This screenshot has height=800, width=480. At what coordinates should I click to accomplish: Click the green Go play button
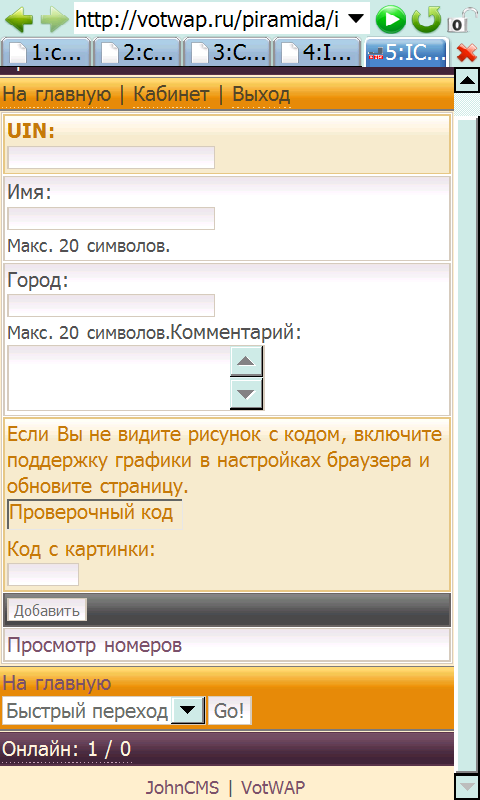(391, 20)
